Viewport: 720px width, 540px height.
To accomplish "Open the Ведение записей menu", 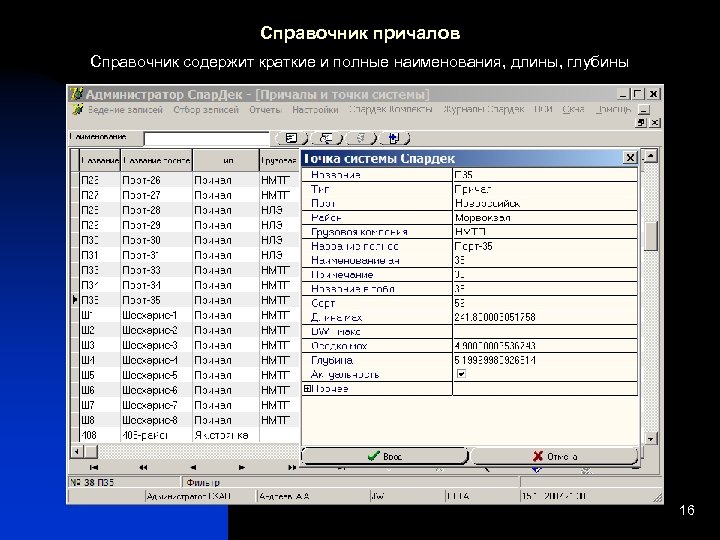I will (x=125, y=110).
